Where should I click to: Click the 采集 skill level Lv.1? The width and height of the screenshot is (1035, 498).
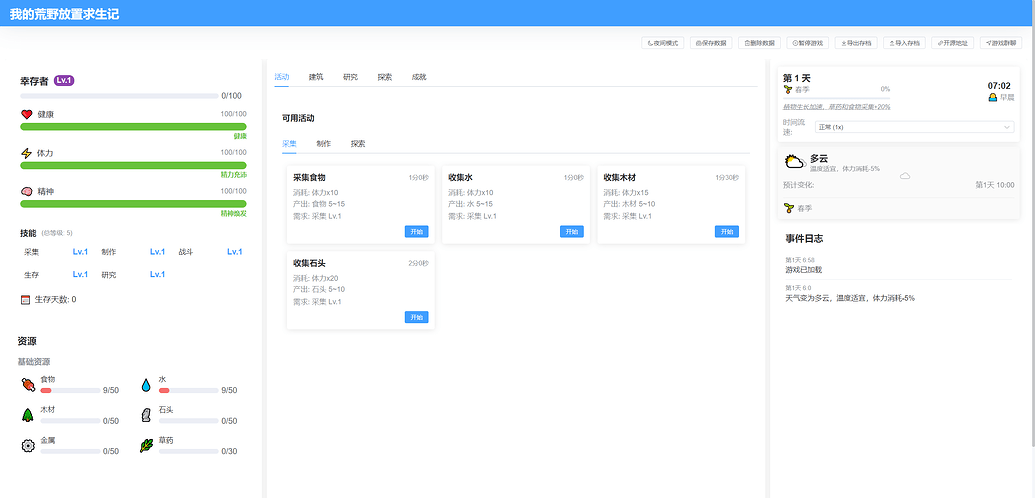click(81, 252)
